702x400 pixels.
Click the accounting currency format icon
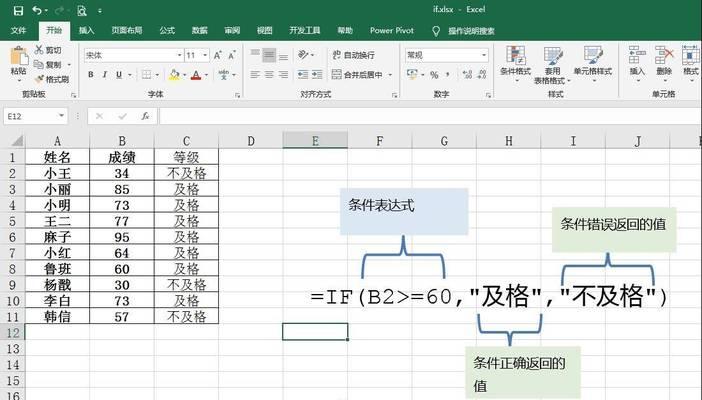pyautogui.click(x=411, y=74)
